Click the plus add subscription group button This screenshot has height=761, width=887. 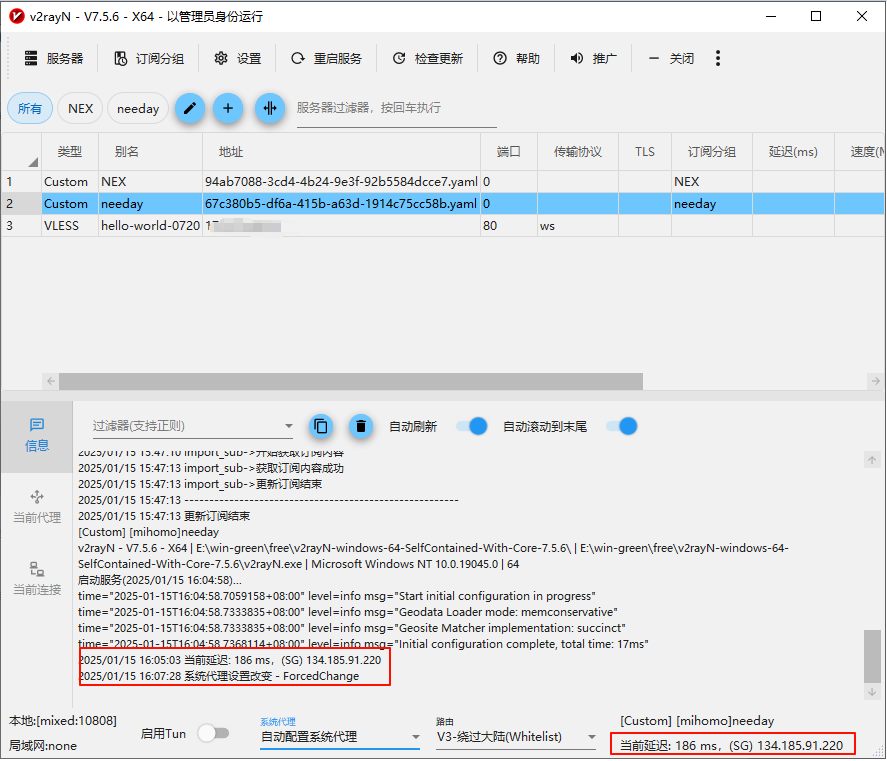(x=228, y=108)
